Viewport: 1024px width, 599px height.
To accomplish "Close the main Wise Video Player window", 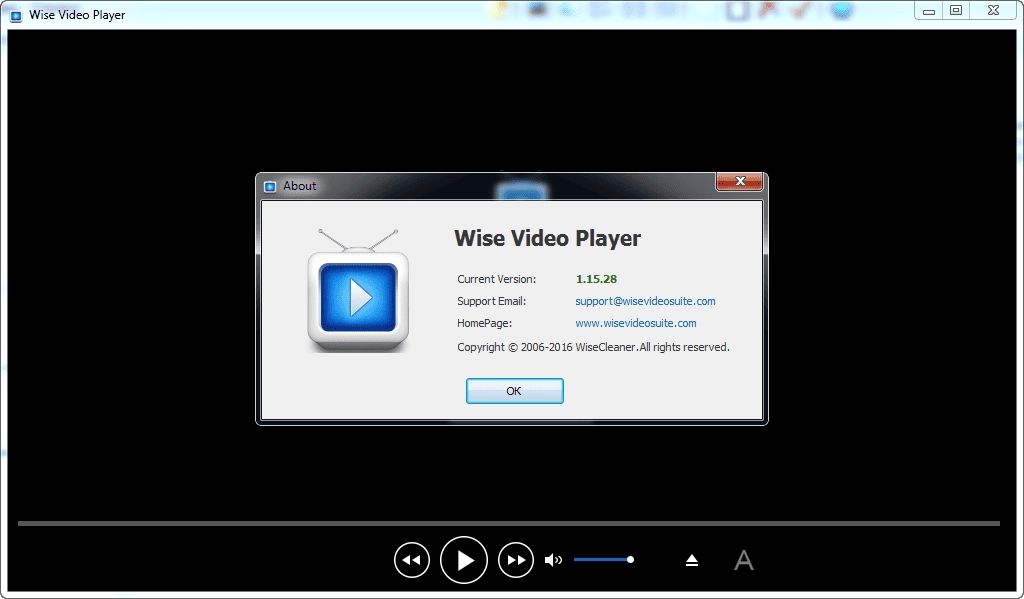I will pos(993,10).
